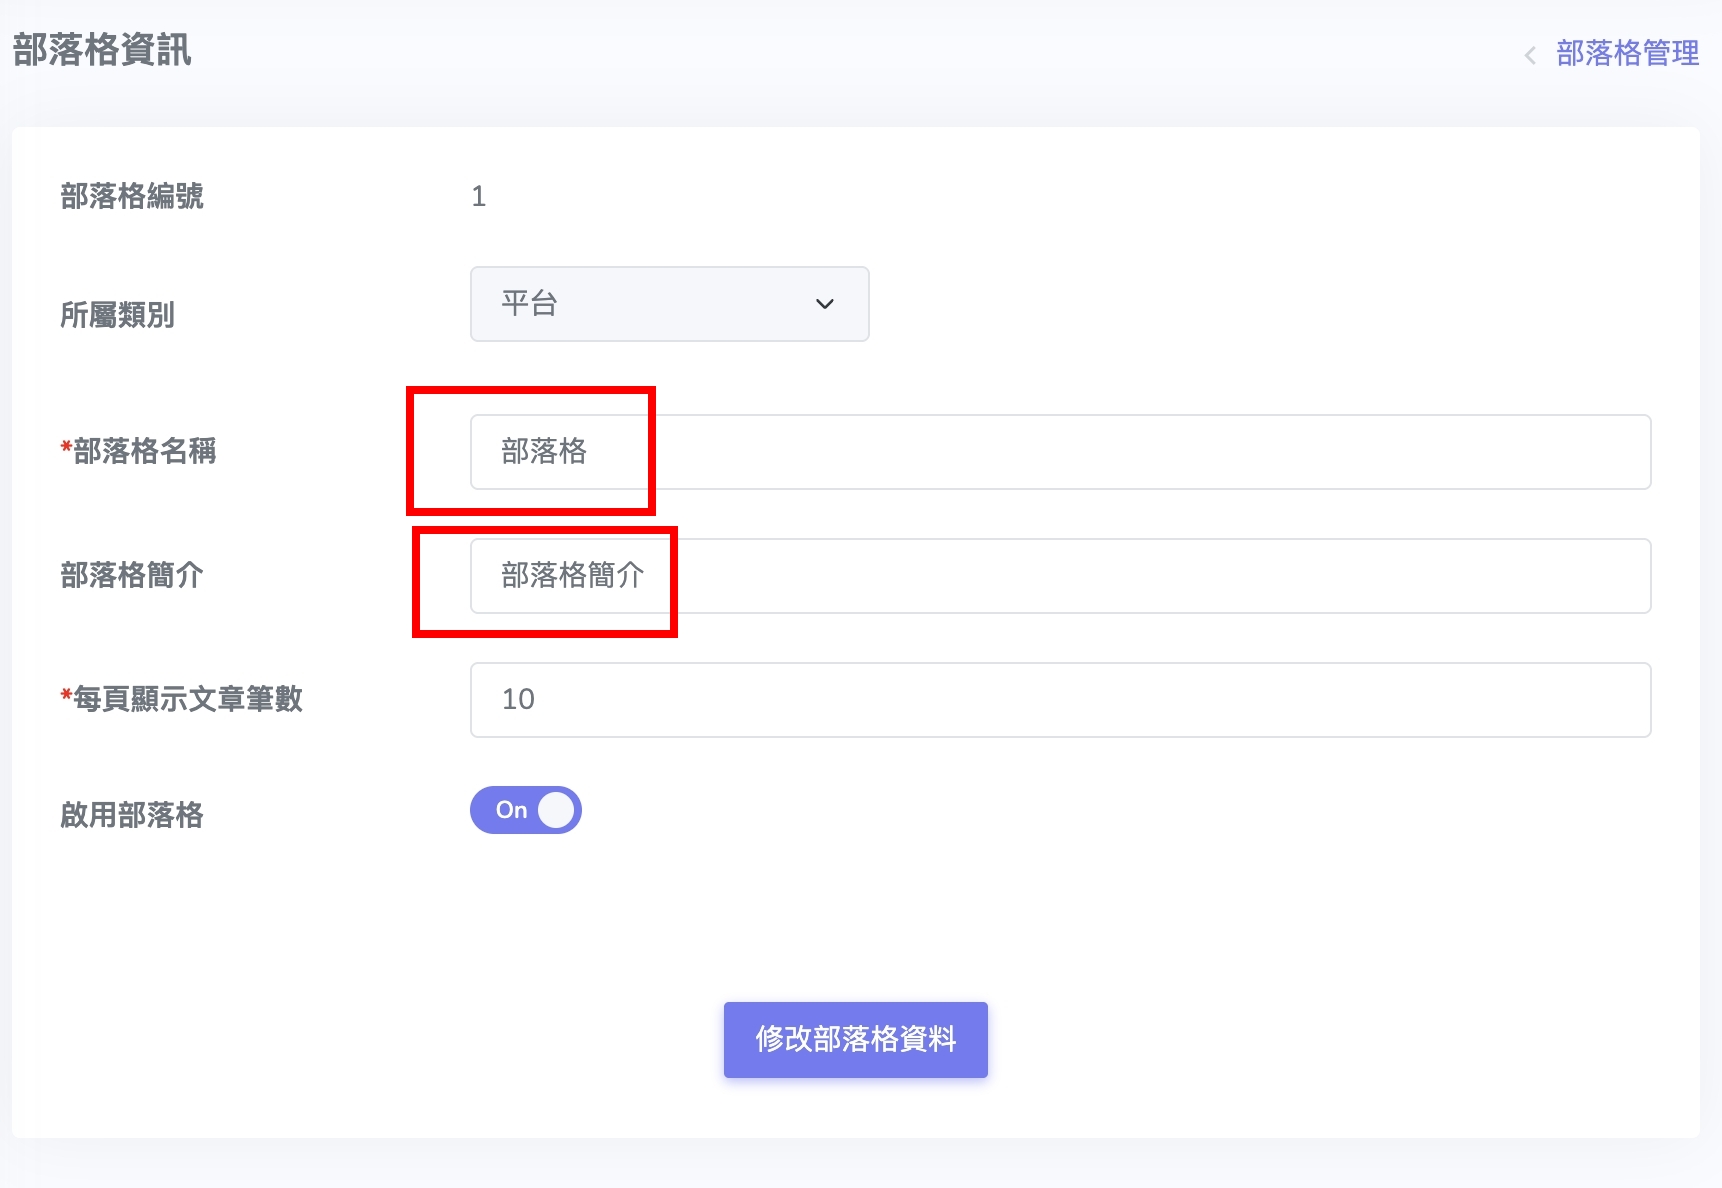Click the 部落格編號 value 1
Image resolution: width=1722 pixels, height=1188 pixels.
click(x=479, y=197)
